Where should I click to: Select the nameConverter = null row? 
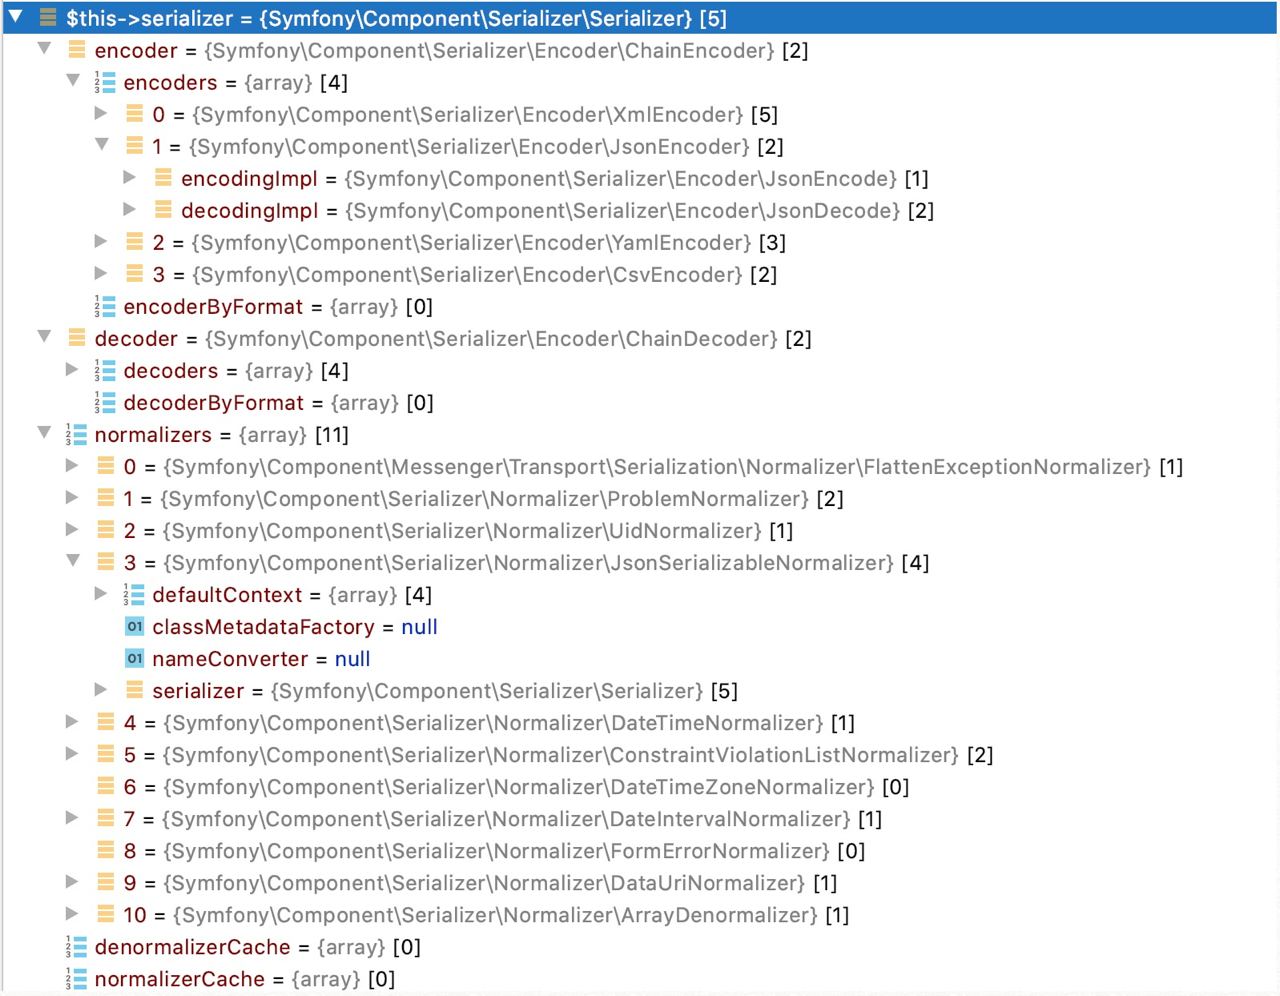(640, 658)
